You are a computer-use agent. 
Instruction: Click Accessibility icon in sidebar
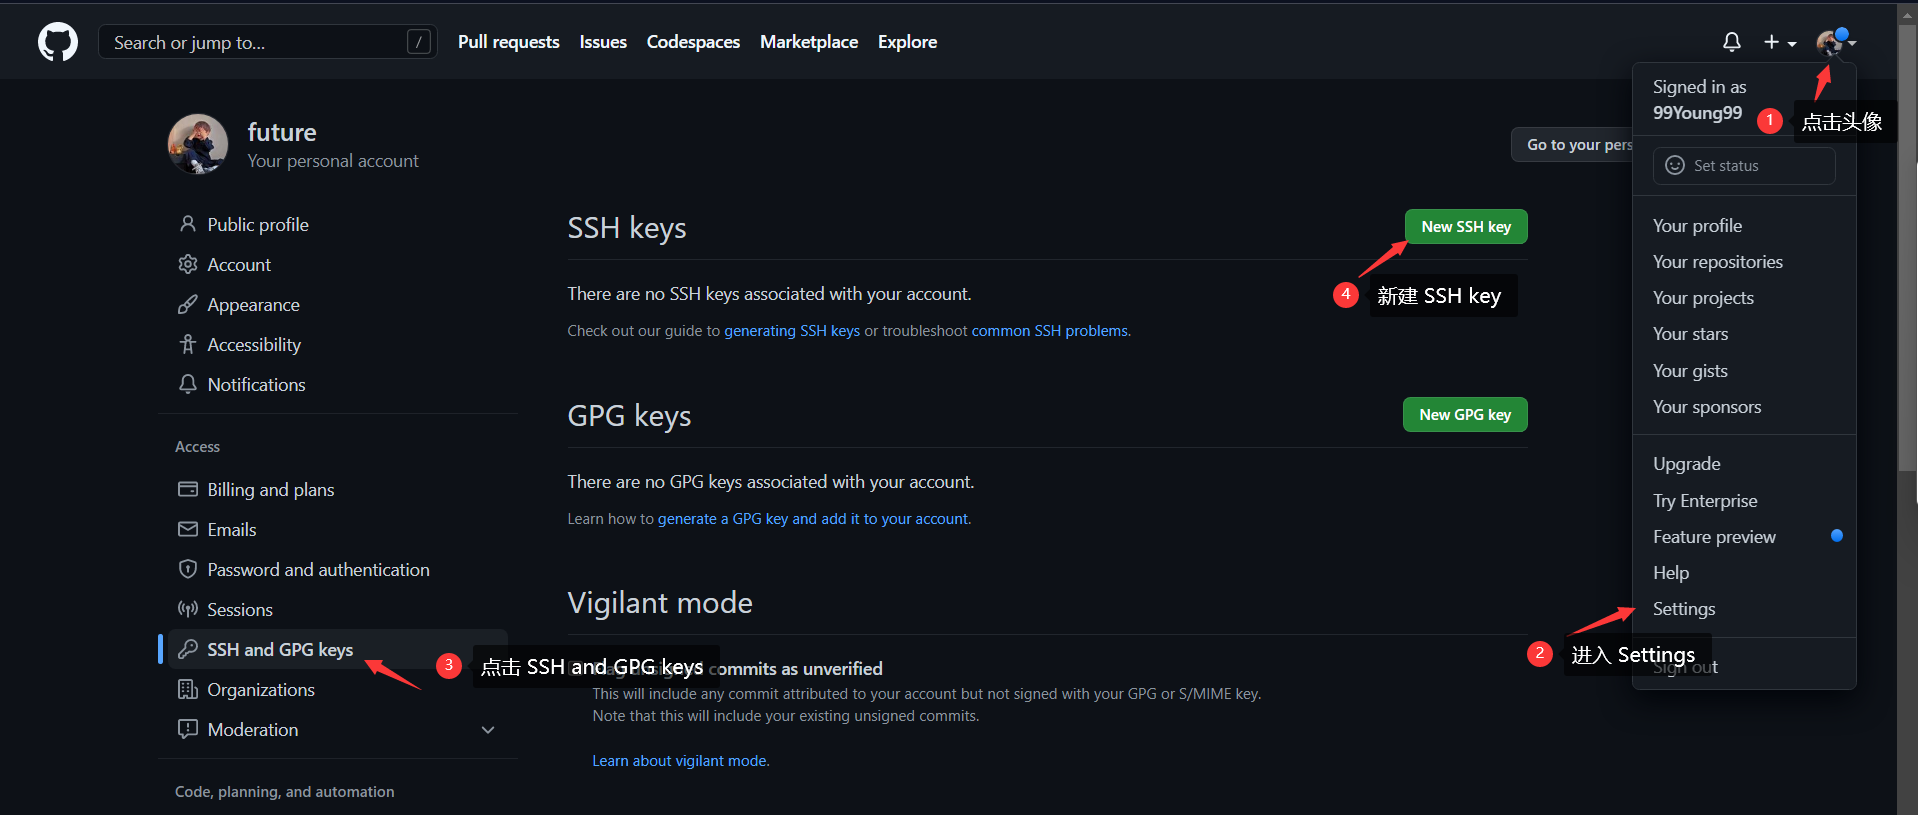click(x=187, y=344)
